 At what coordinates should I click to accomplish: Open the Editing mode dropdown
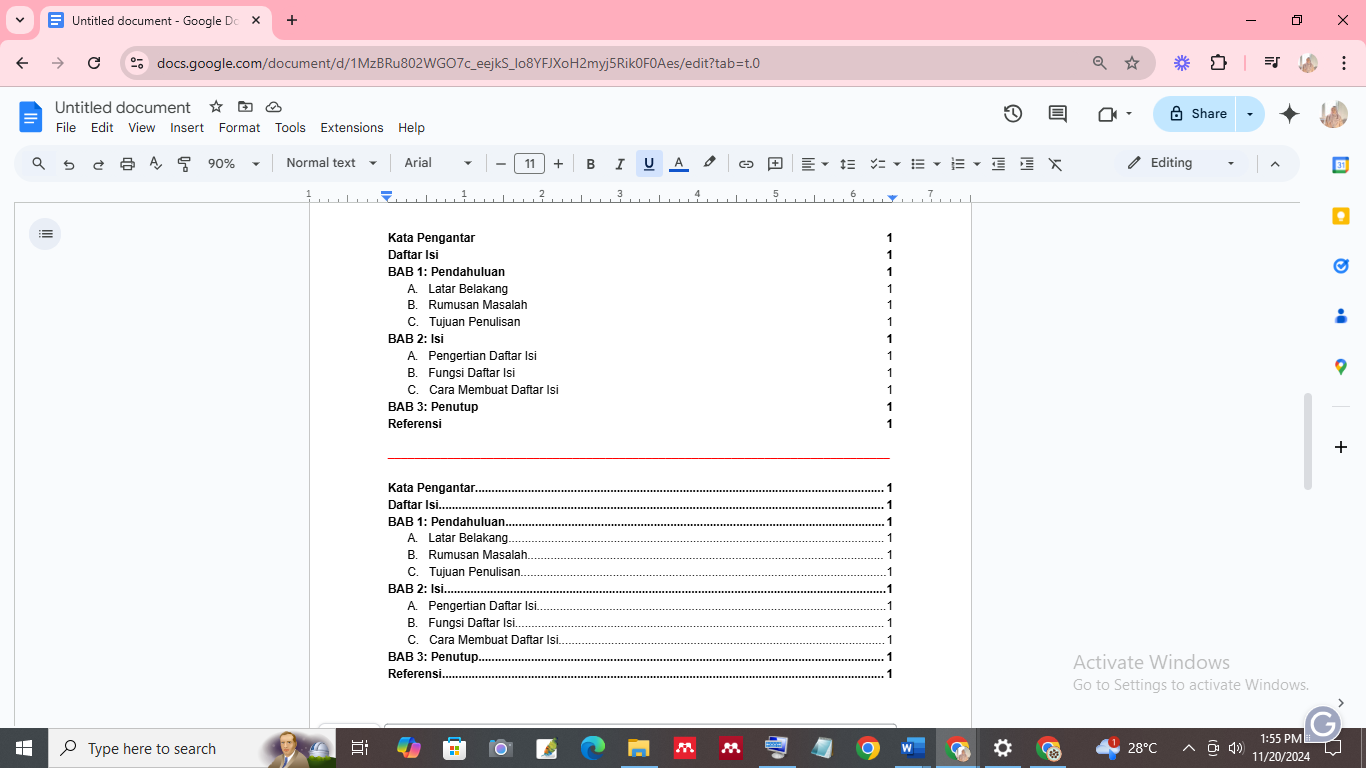pos(1181,163)
